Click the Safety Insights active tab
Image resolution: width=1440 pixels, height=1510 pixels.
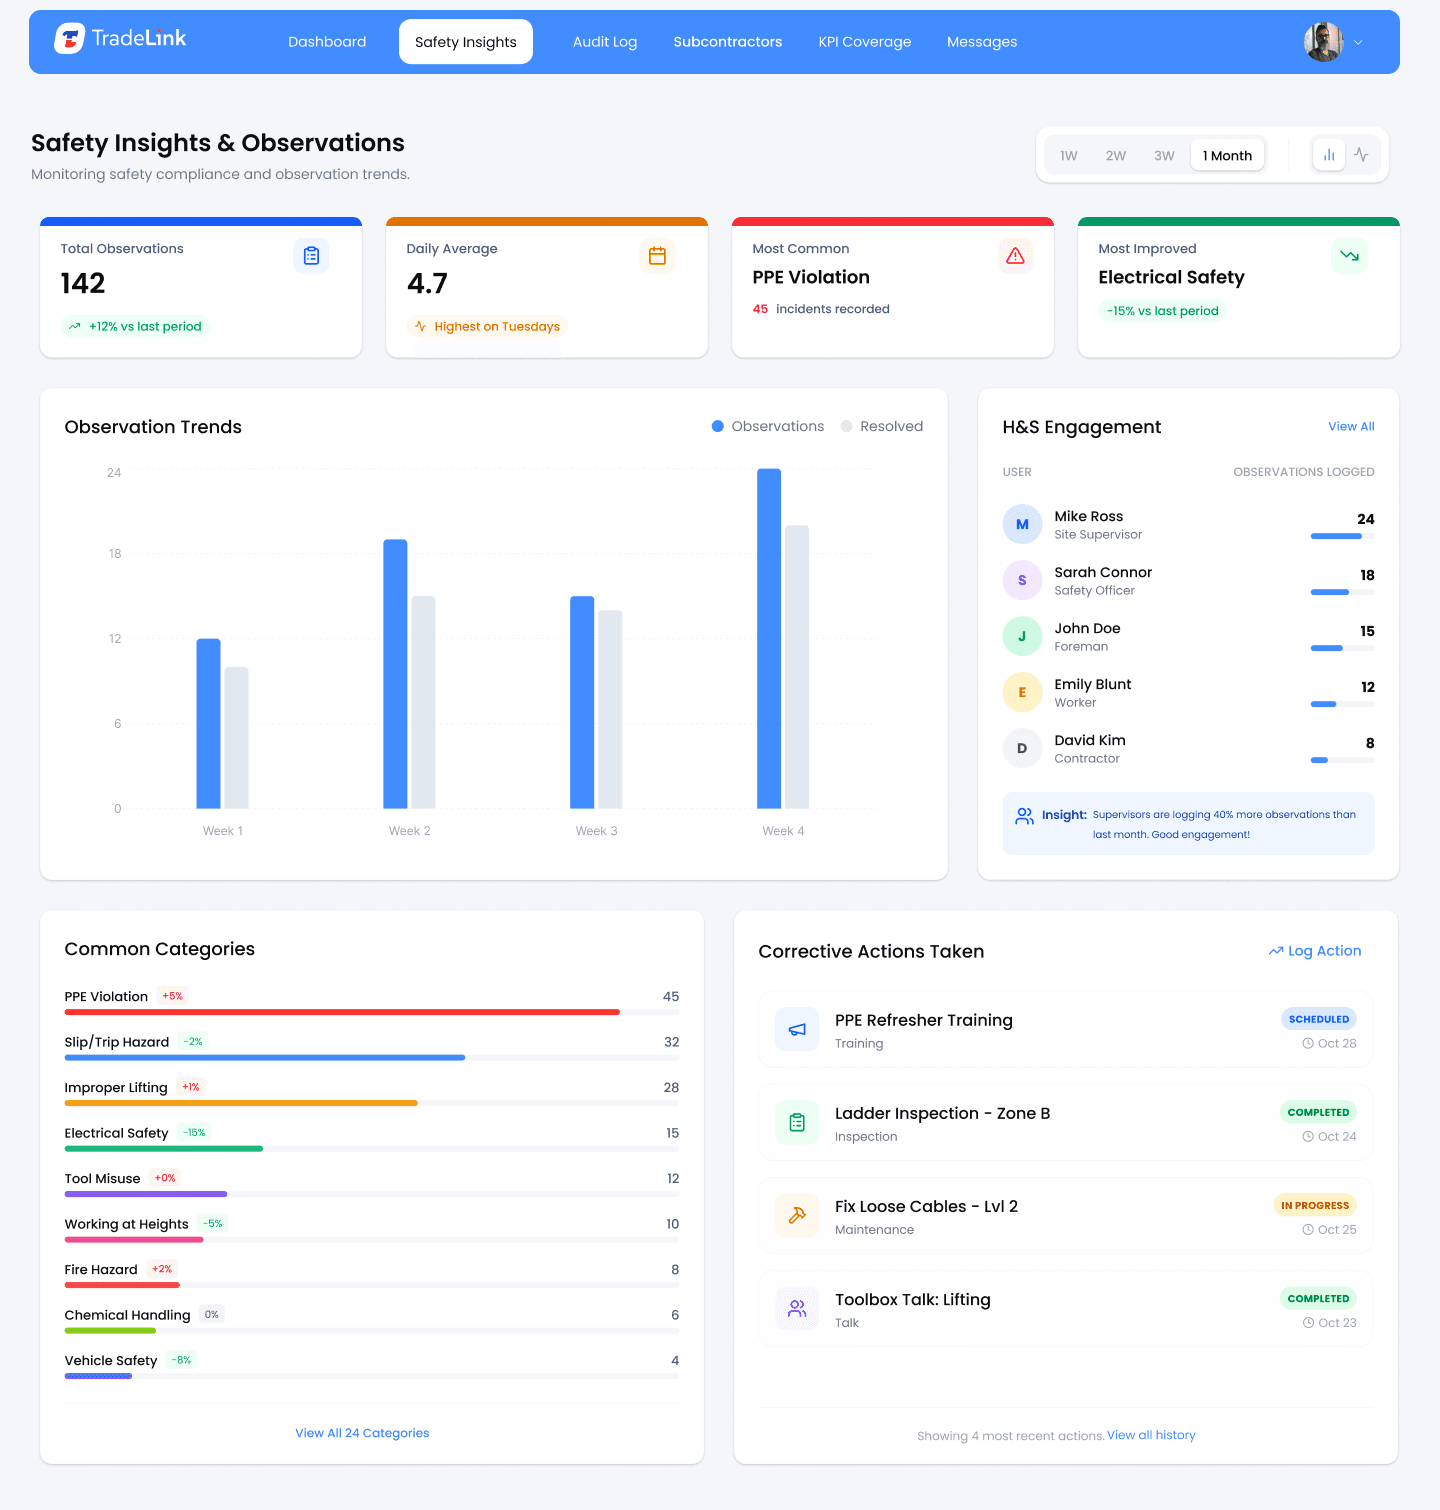pyautogui.click(x=466, y=42)
